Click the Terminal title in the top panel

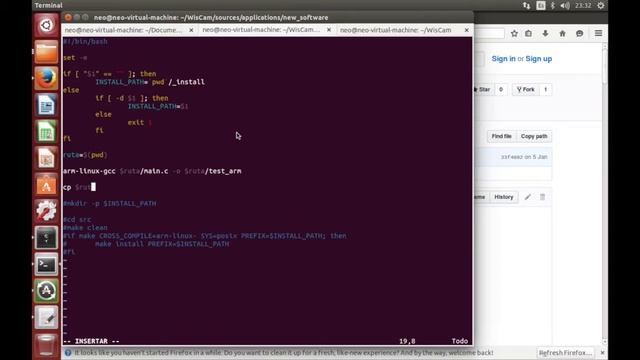(x=49, y=5)
